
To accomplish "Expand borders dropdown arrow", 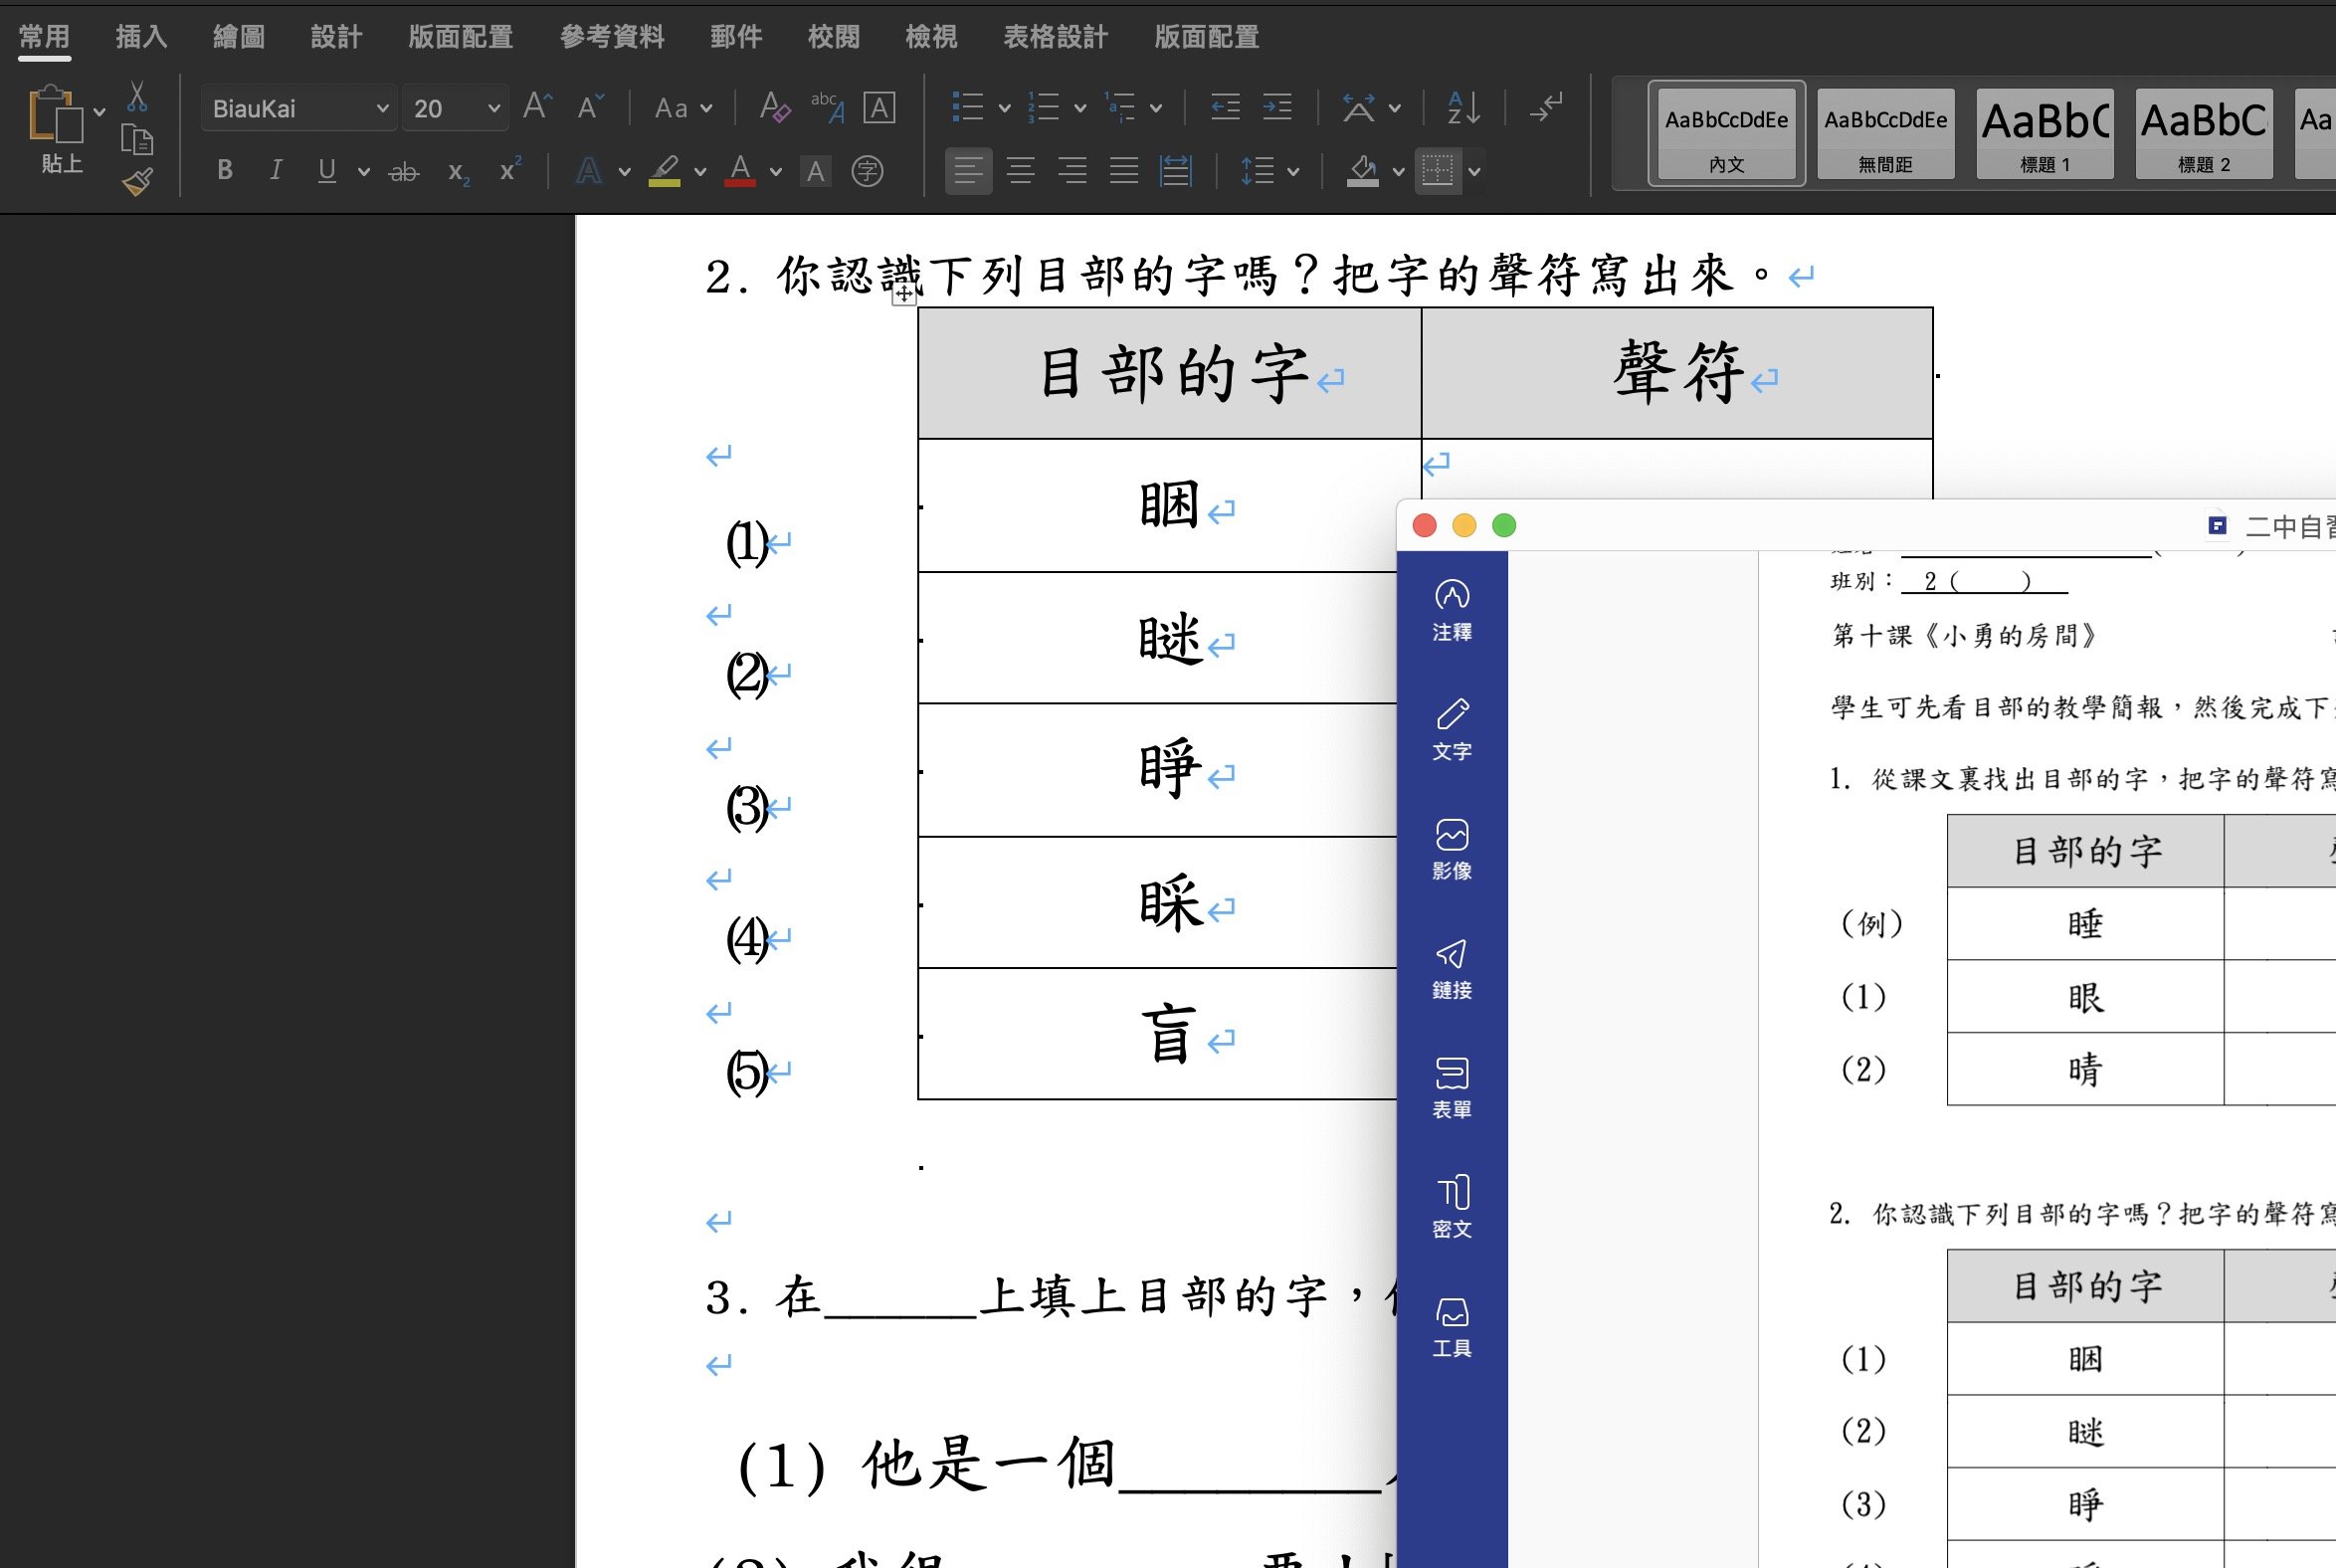I will click(1474, 172).
